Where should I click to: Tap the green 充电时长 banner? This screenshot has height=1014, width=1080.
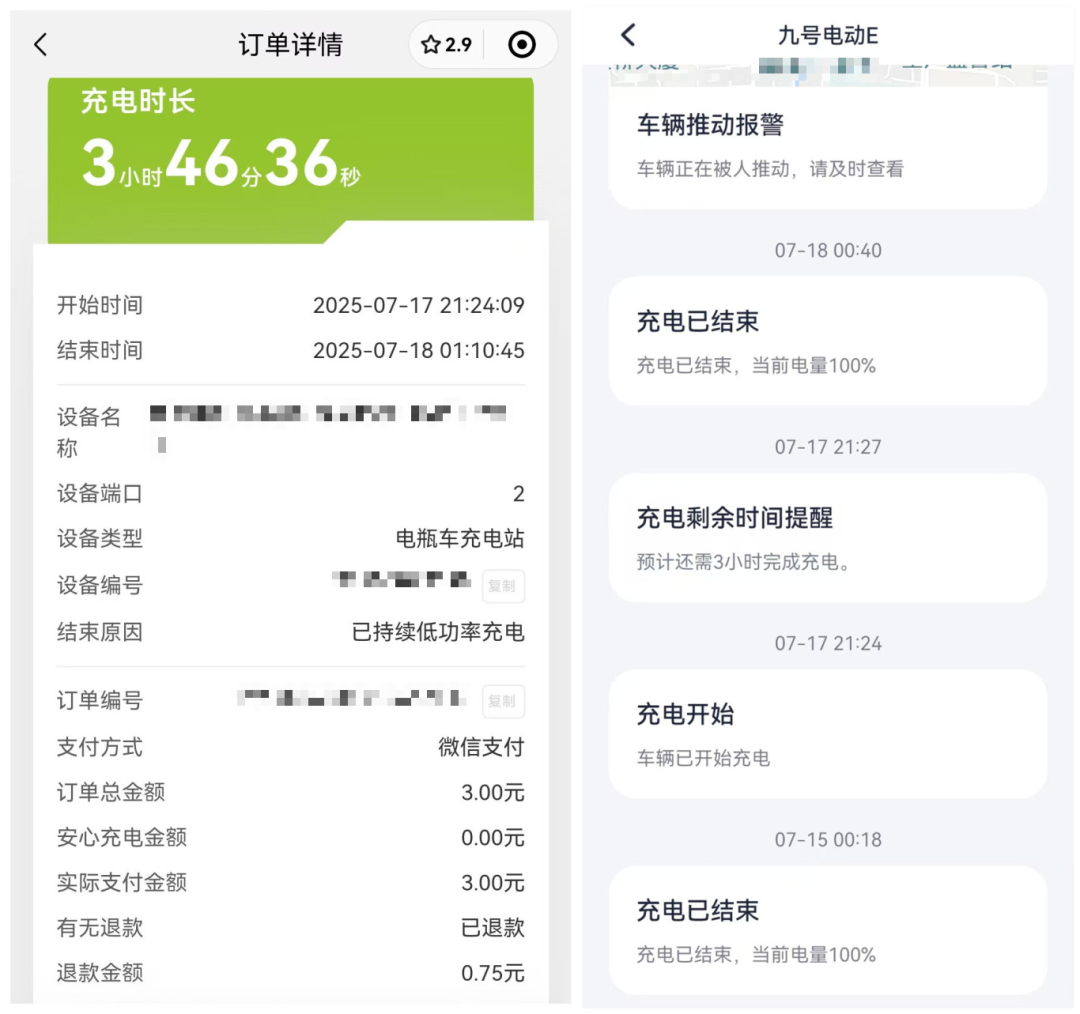pyautogui.click(x=290, y=150)
